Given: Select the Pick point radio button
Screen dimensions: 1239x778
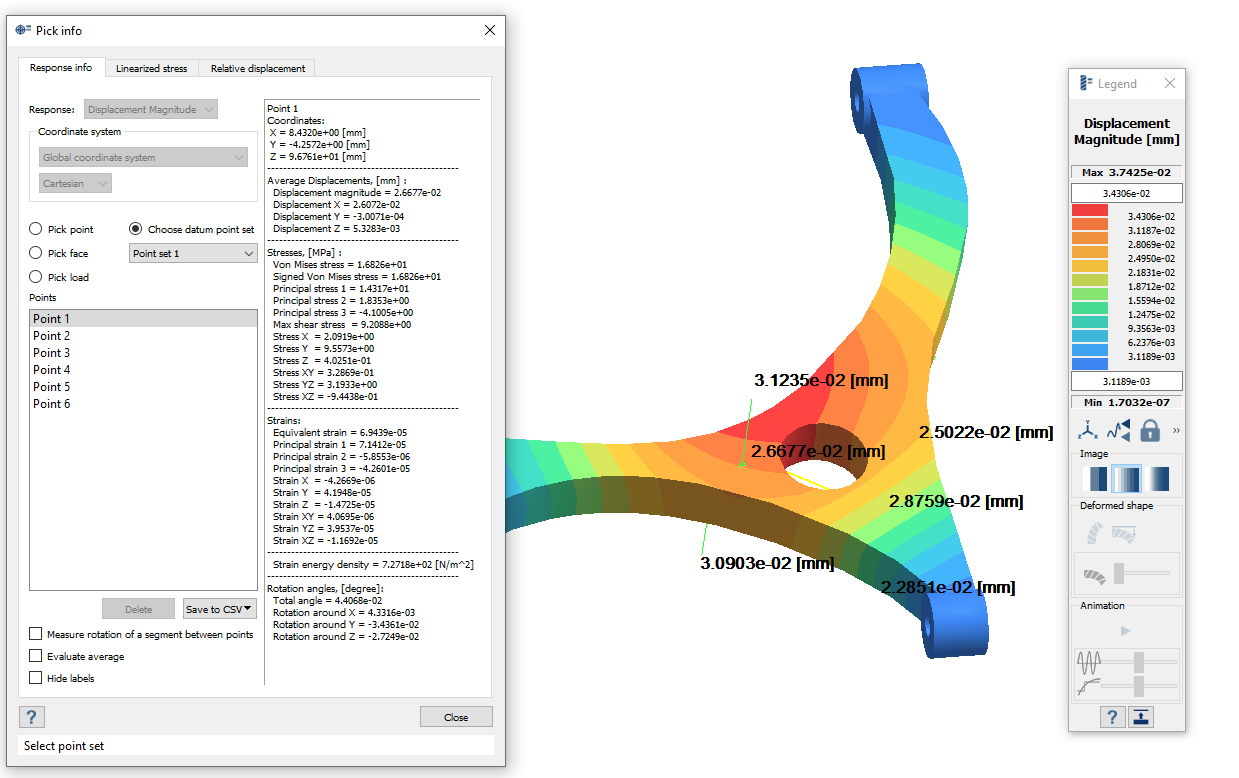Looking at the screenshot, I should 36,229.
